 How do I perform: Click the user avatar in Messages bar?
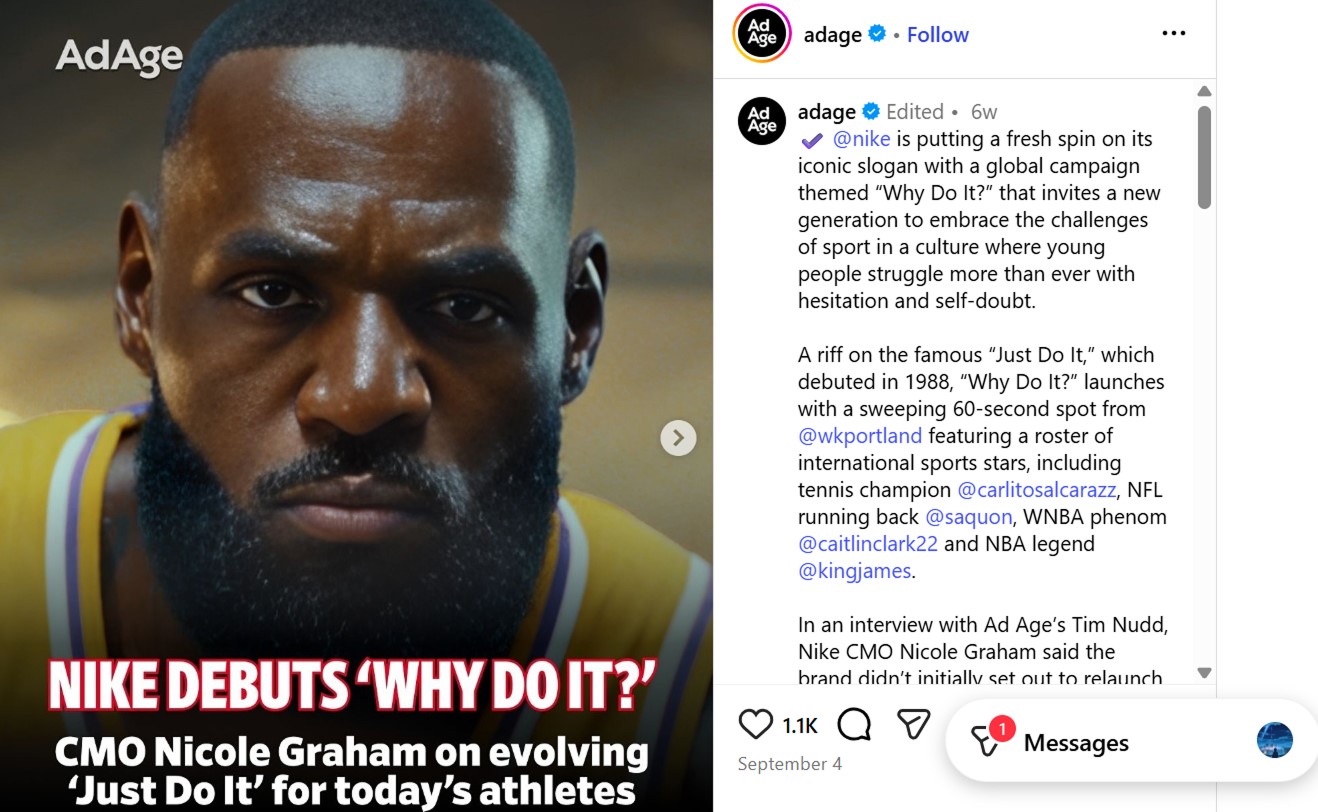1274,740
